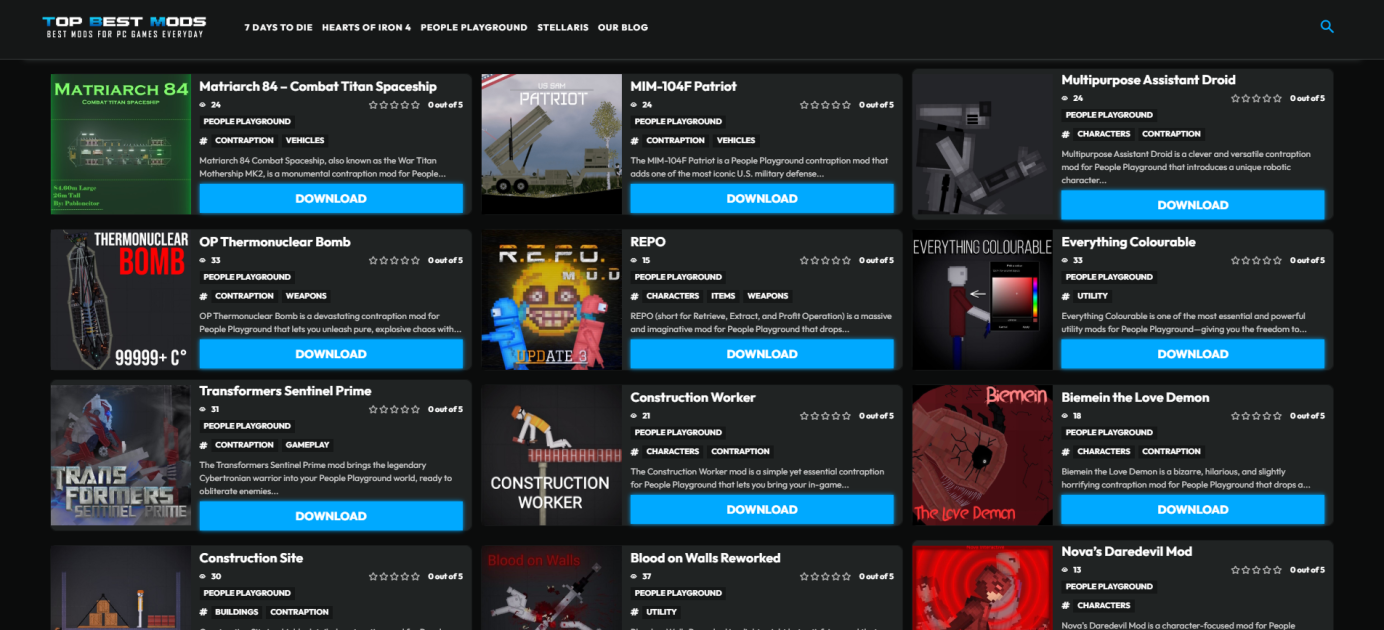This screenshot has height=630, width=1384.
Task: Download the OP Thermonuclear Bomb mod
Action: [331, 354]
